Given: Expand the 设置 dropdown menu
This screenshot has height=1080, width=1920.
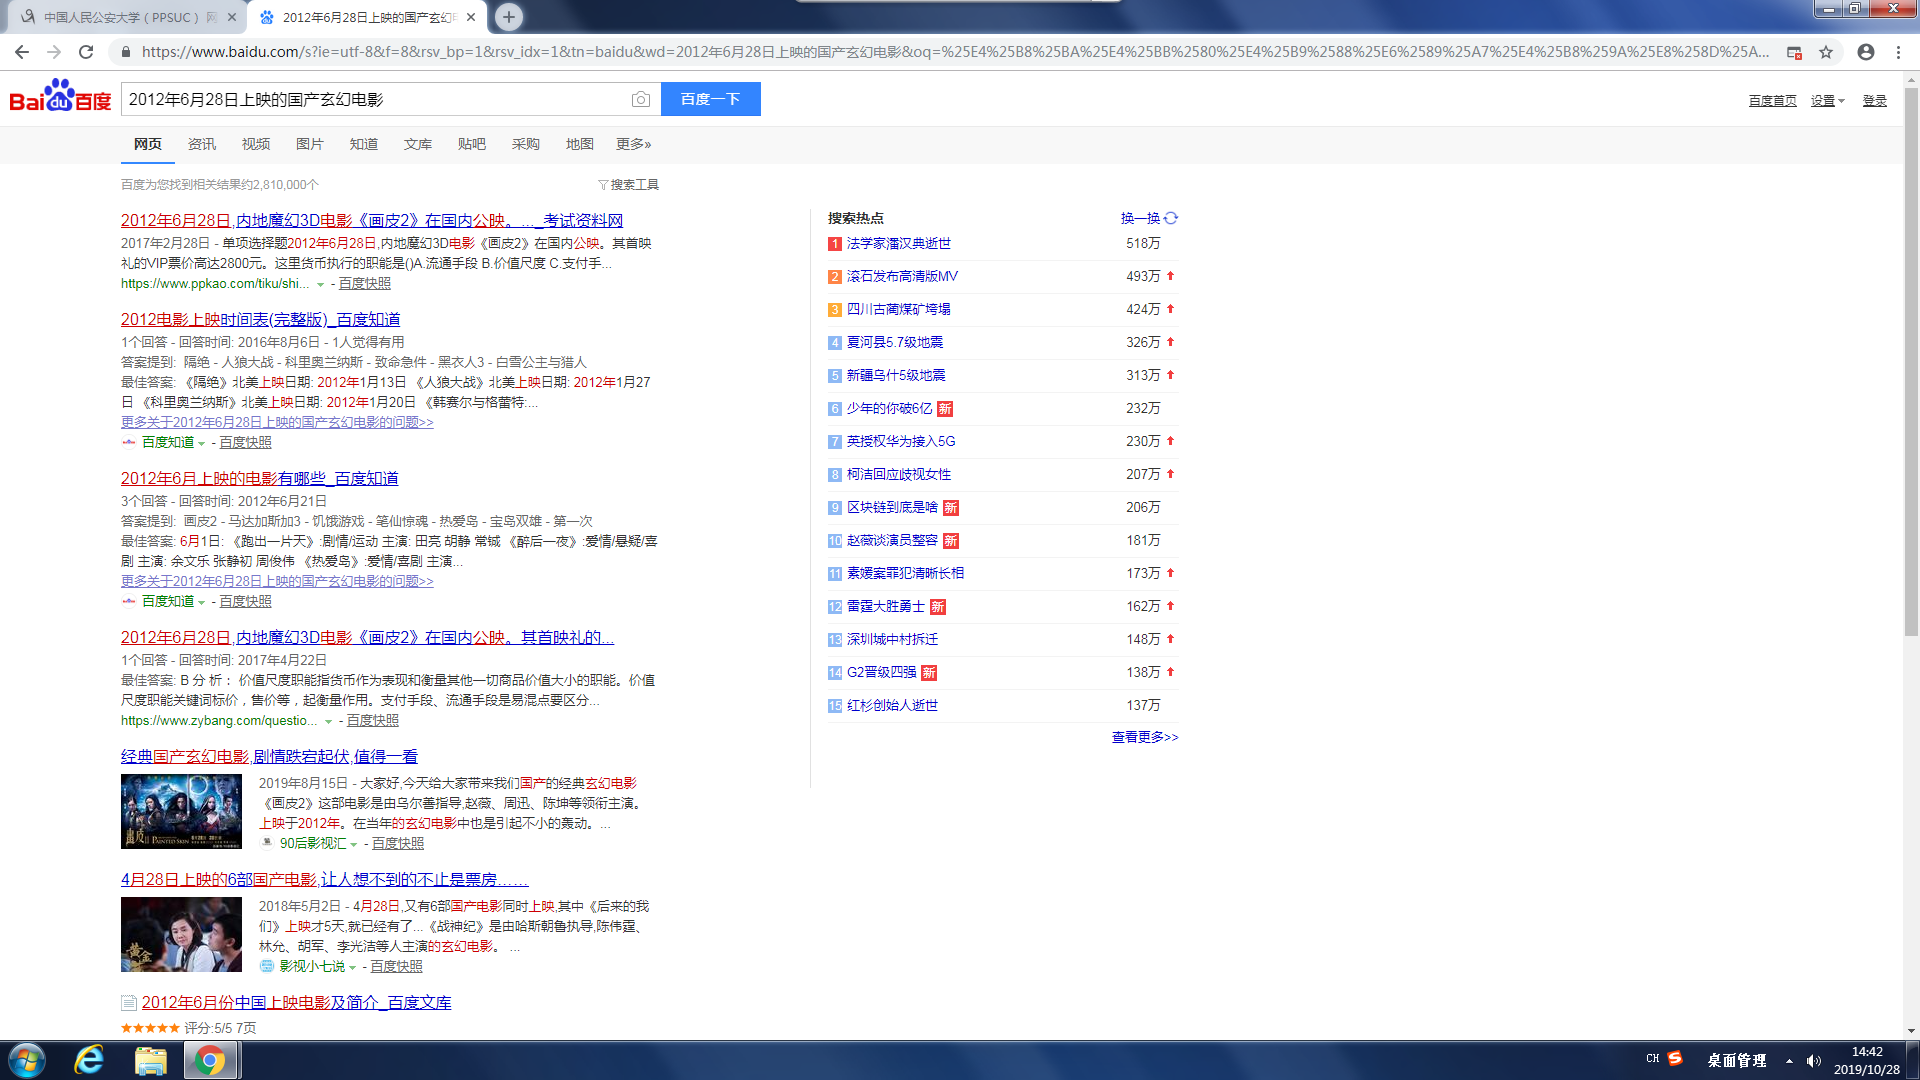Looking at the screenshot, I should click(1827, 101).
